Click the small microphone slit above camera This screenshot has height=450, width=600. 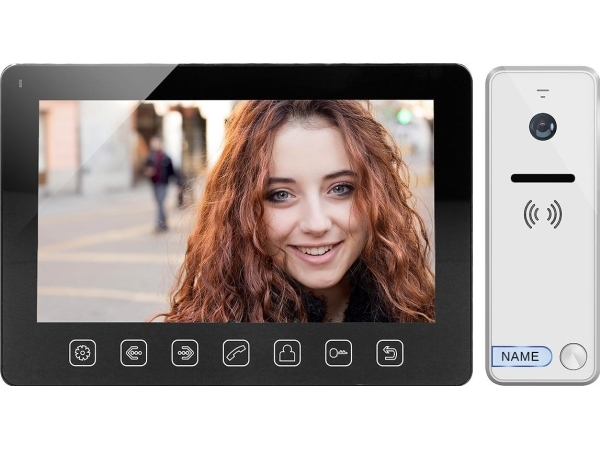(x=542, y=94)
